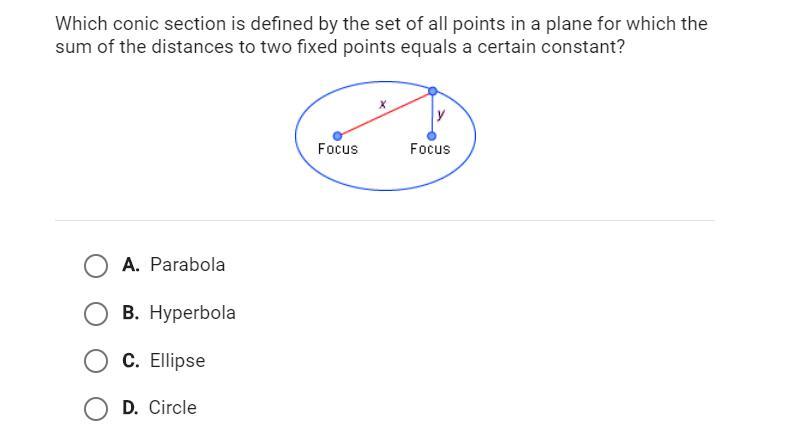
Task: Click the 'Circle' answer text
Action: pos(173,408)
